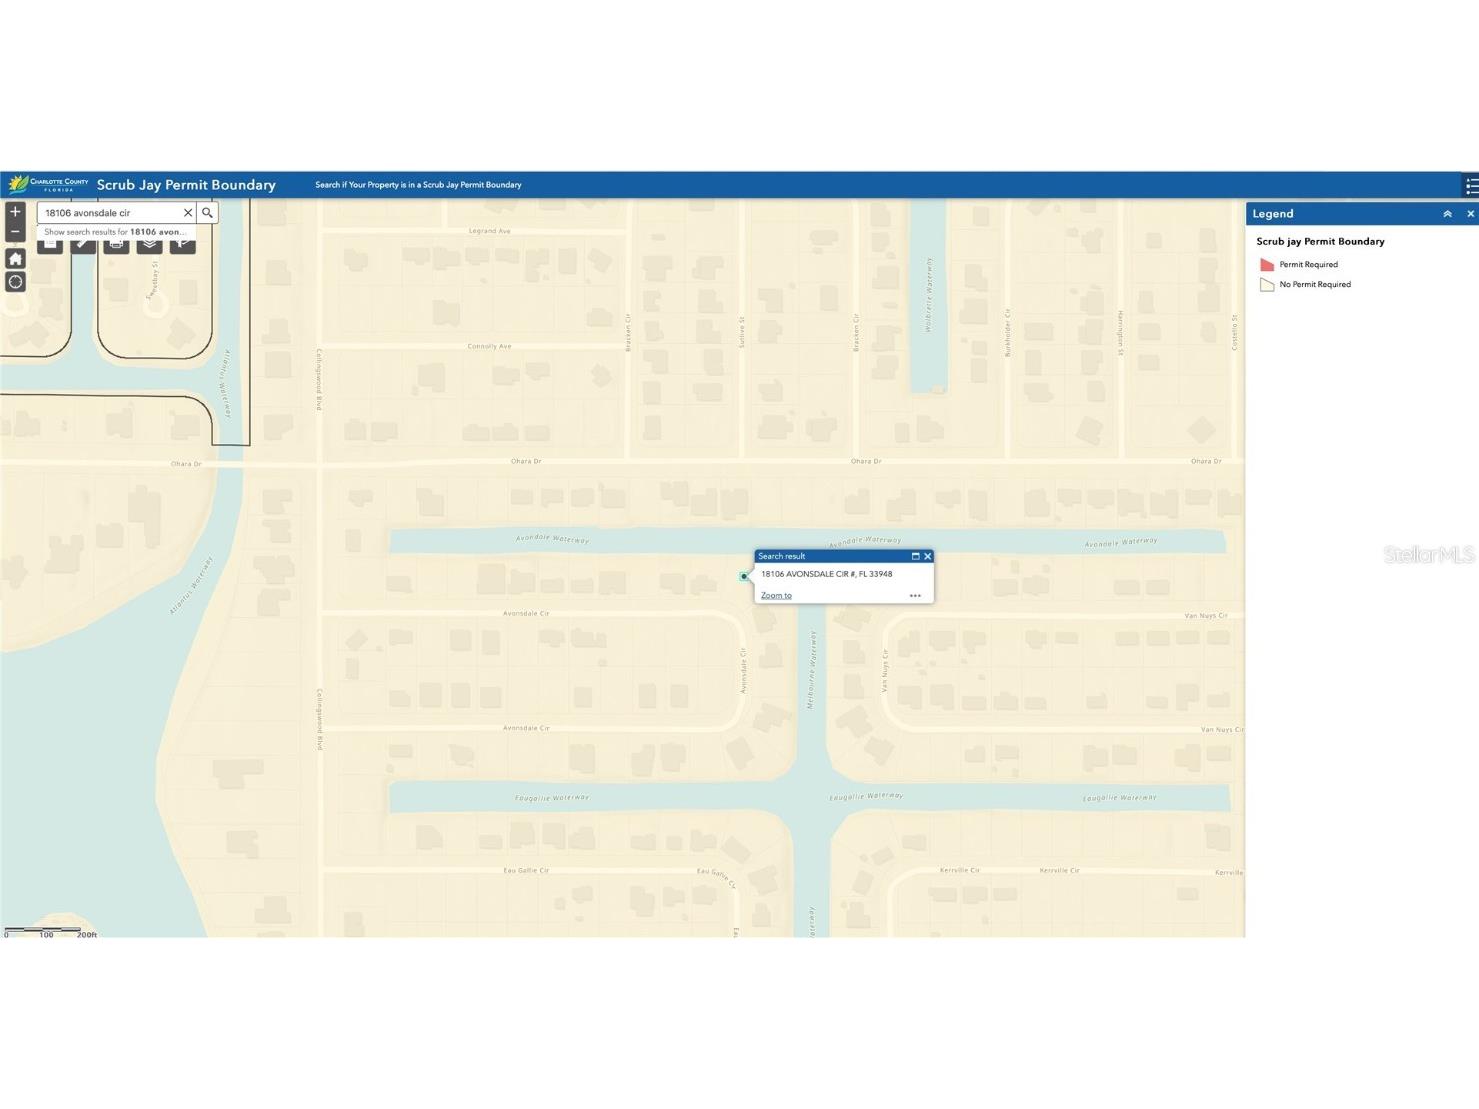Clear the search text with the X icon

188,212
